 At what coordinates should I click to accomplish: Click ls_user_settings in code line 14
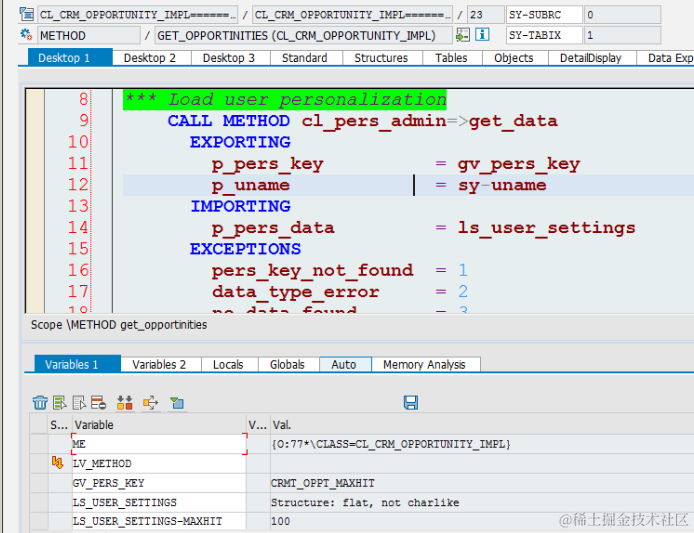coord(547,228)
